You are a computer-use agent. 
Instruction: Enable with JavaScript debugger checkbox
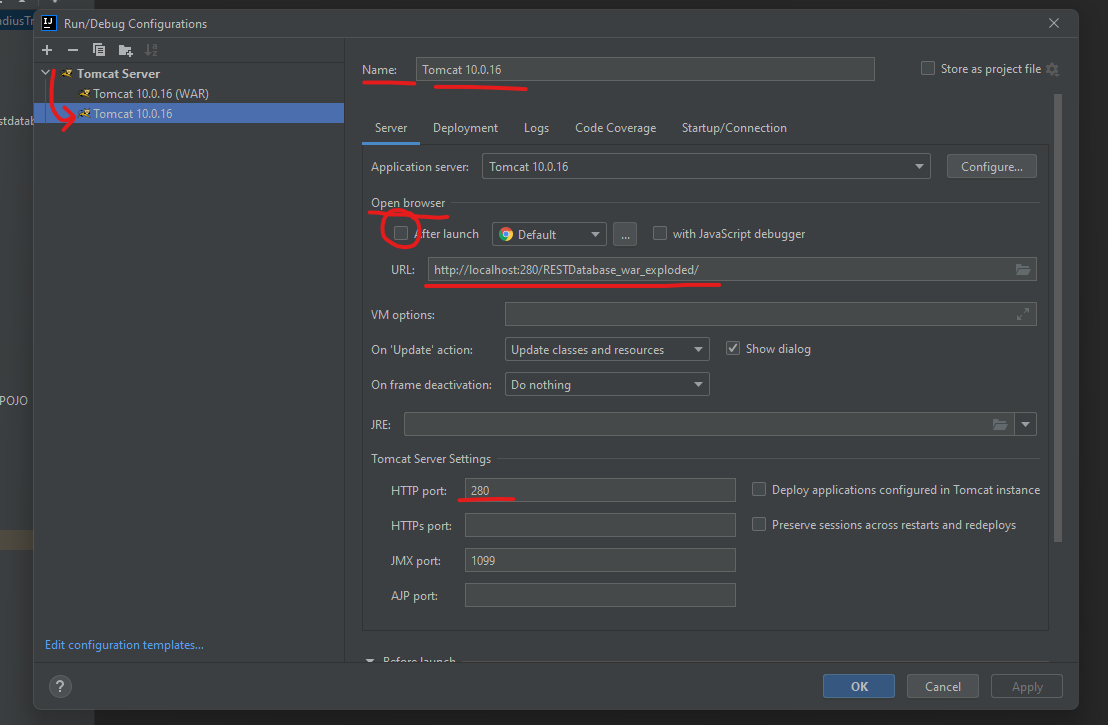[659, 233]
